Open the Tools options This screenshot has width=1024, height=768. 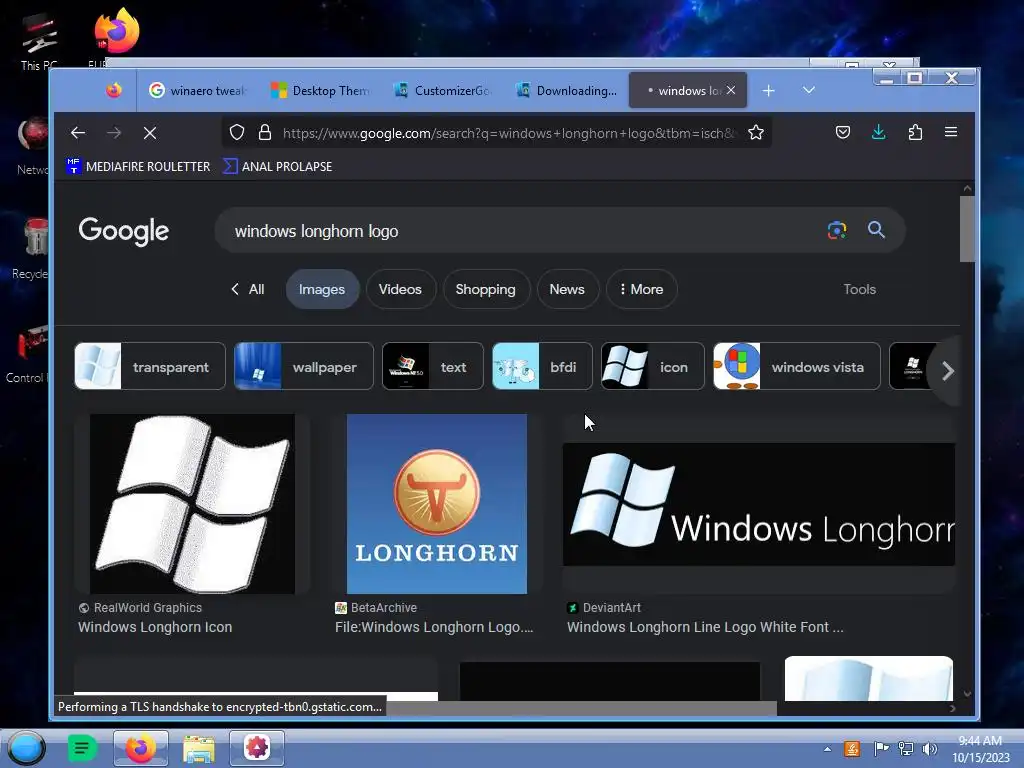[x=859, y=289]
